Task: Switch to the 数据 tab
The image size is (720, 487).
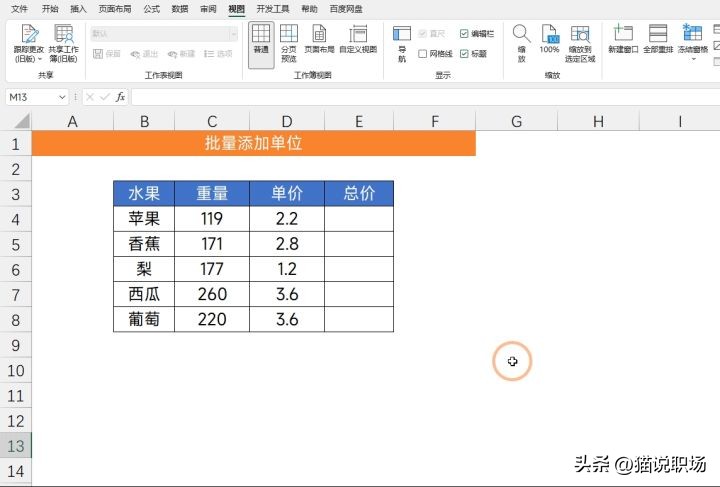Action: (180, 9)
